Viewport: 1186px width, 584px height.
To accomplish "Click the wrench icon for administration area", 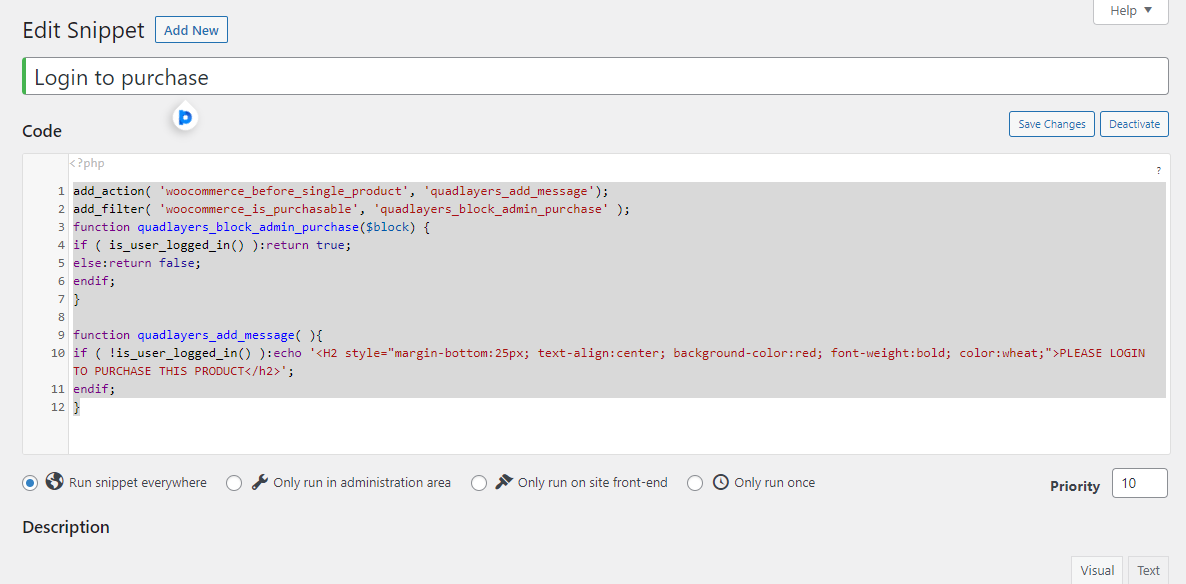I will [259, 482].
